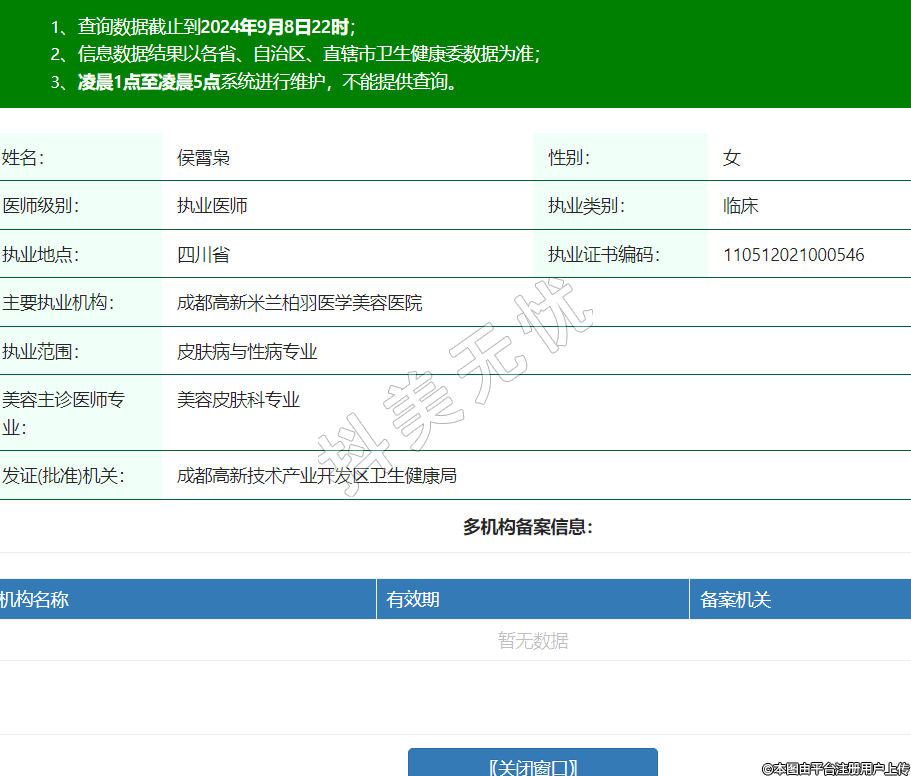Click the 成都高新米兰柏羽医学美容医院 institution value
This screenshot has height=776, width=911.
[299, 303]
